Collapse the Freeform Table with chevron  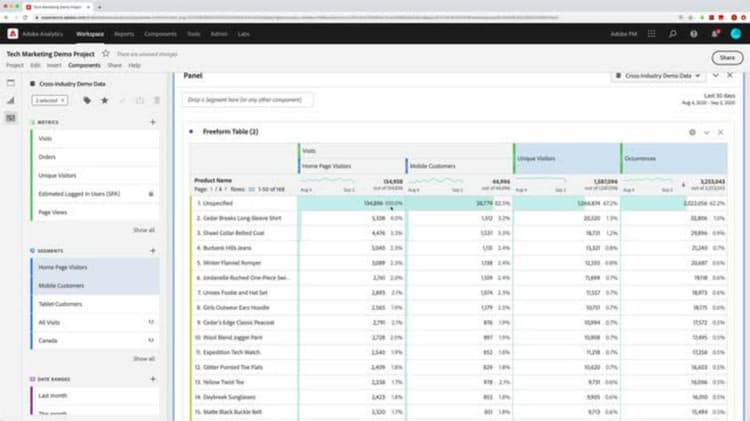pyautogui.click(x=706, y=133)
